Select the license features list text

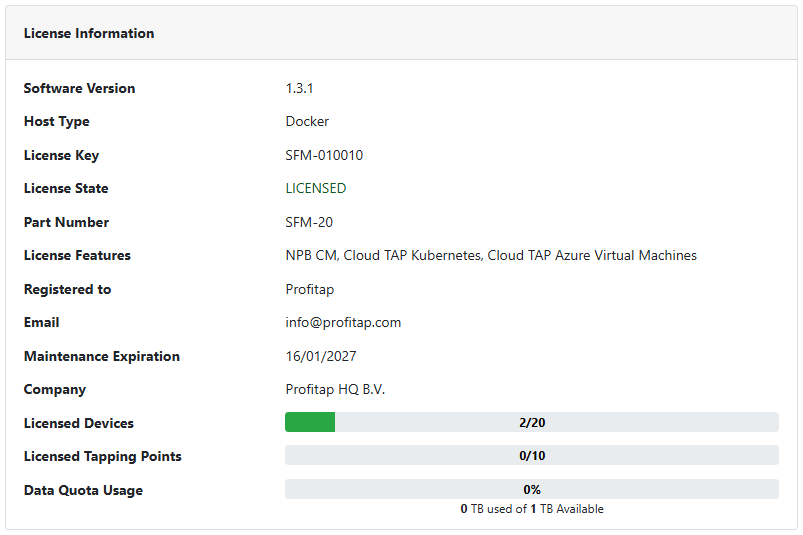point(491,255)
